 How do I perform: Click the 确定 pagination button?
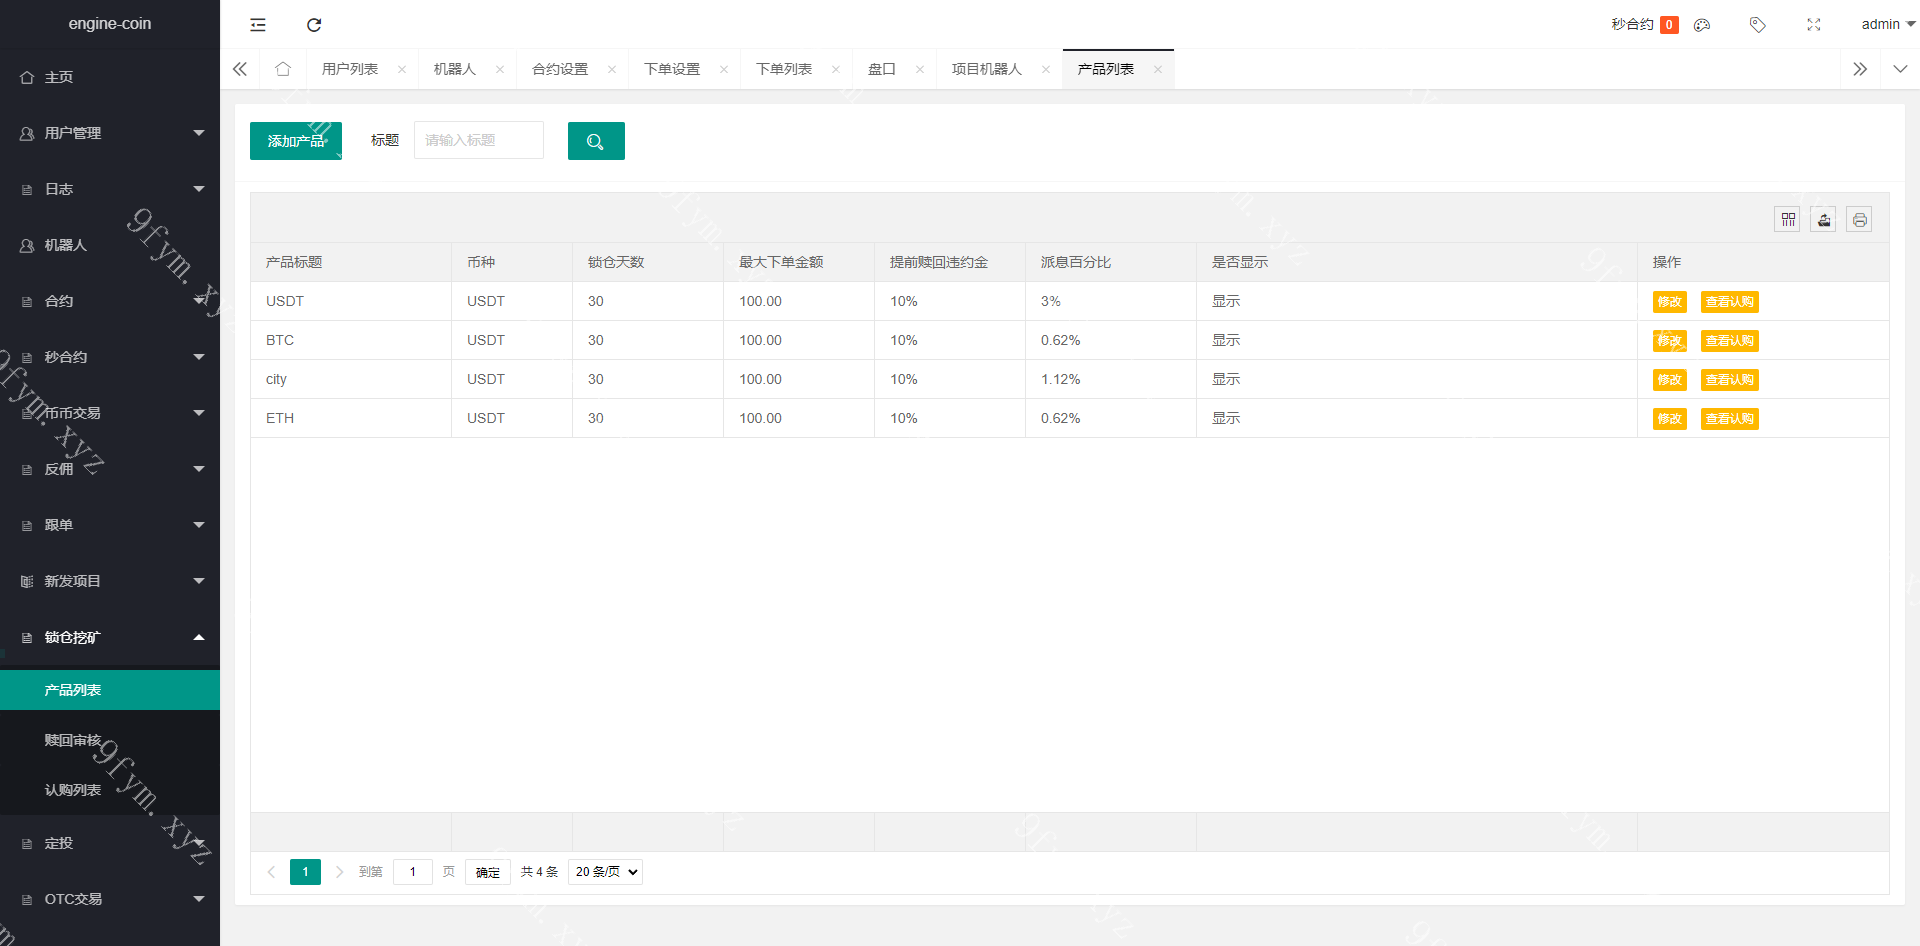pos(488,872)
